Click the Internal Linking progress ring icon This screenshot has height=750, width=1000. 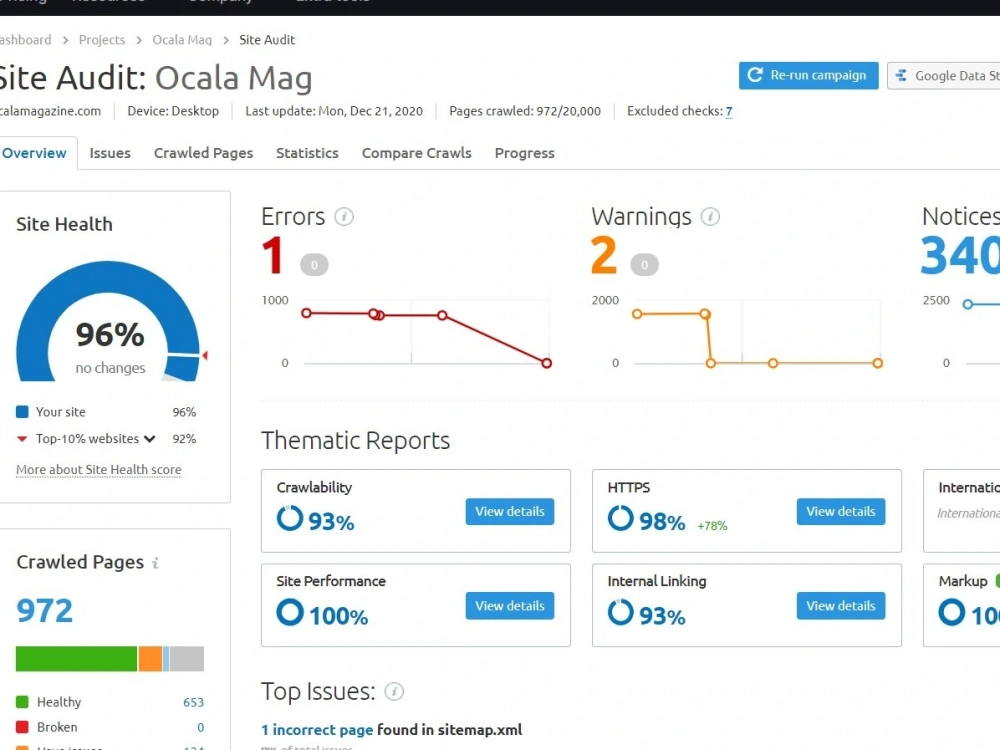[621, 612]
